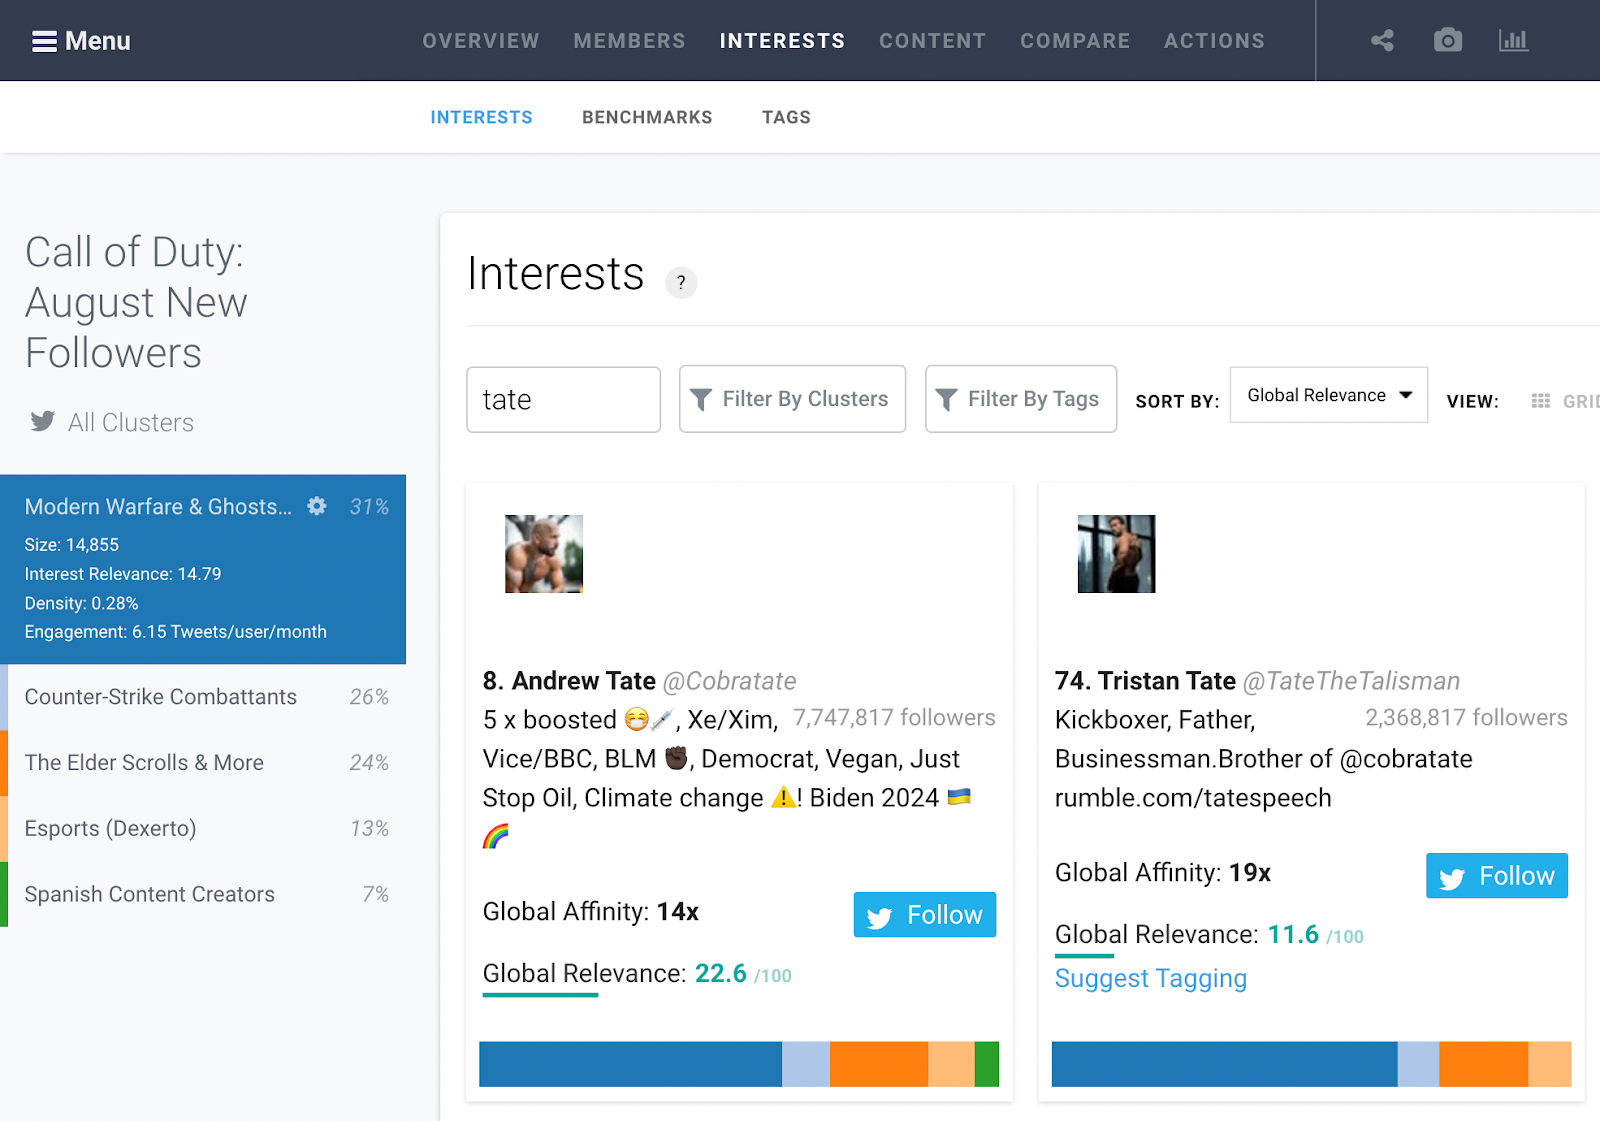Open Andrew Tate name link
The width and height of the screenshot is (1600, 1121).
coord(584,681)
